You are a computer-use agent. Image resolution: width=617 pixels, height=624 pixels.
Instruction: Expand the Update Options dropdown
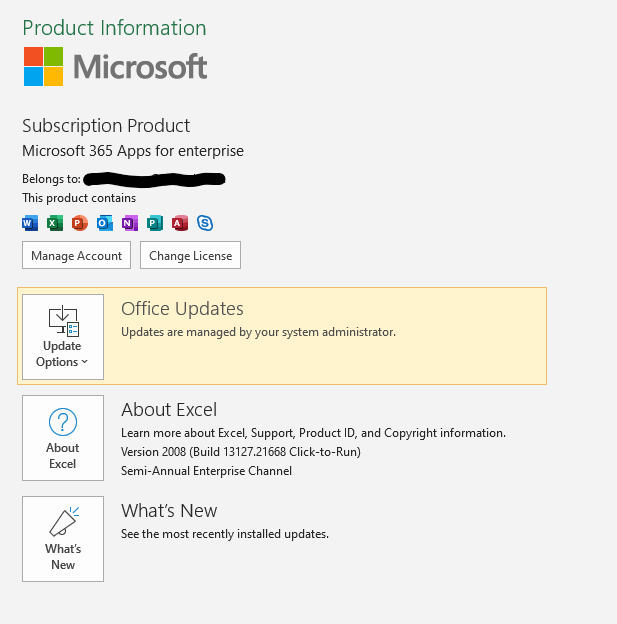coord(63,337)
